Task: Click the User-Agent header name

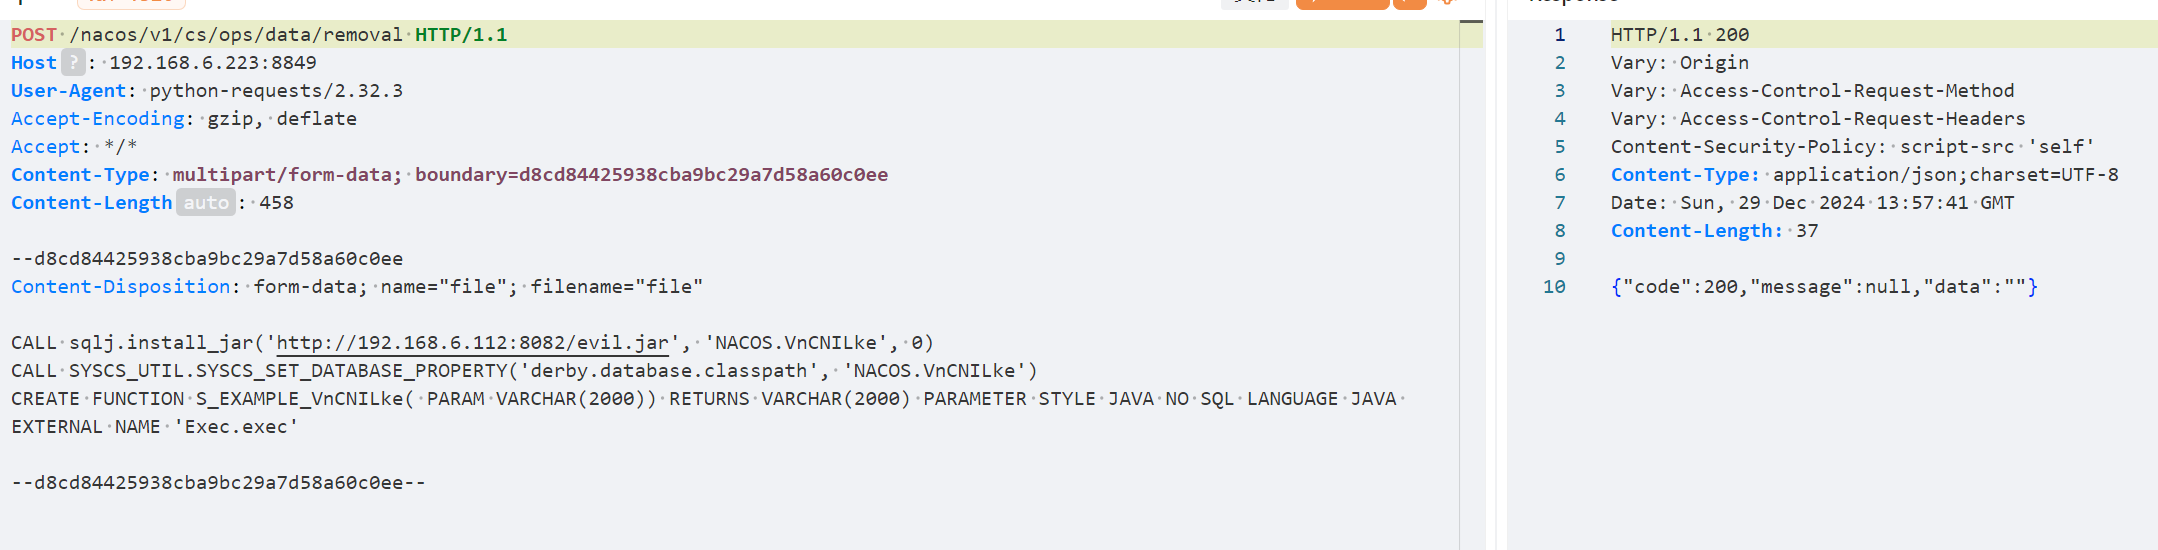Action: pyautogui.click(x=69, y=90)
